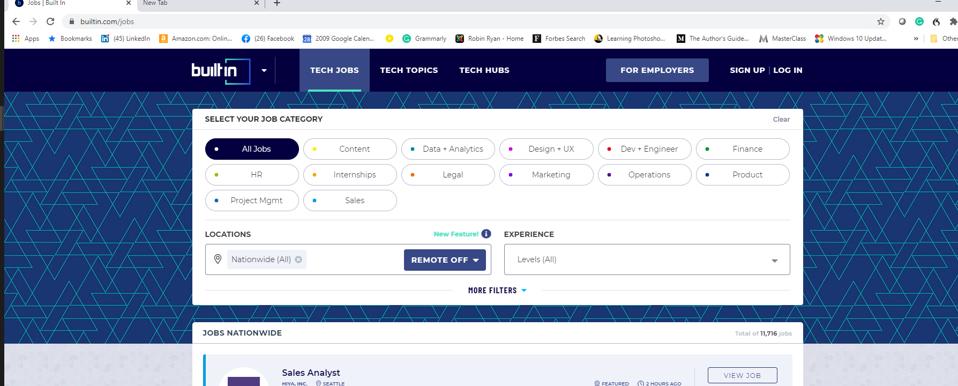This screenshot has width=958, height=386.
Task: Open the Sales Analyst job title
Action: click(x=311, y=373)
